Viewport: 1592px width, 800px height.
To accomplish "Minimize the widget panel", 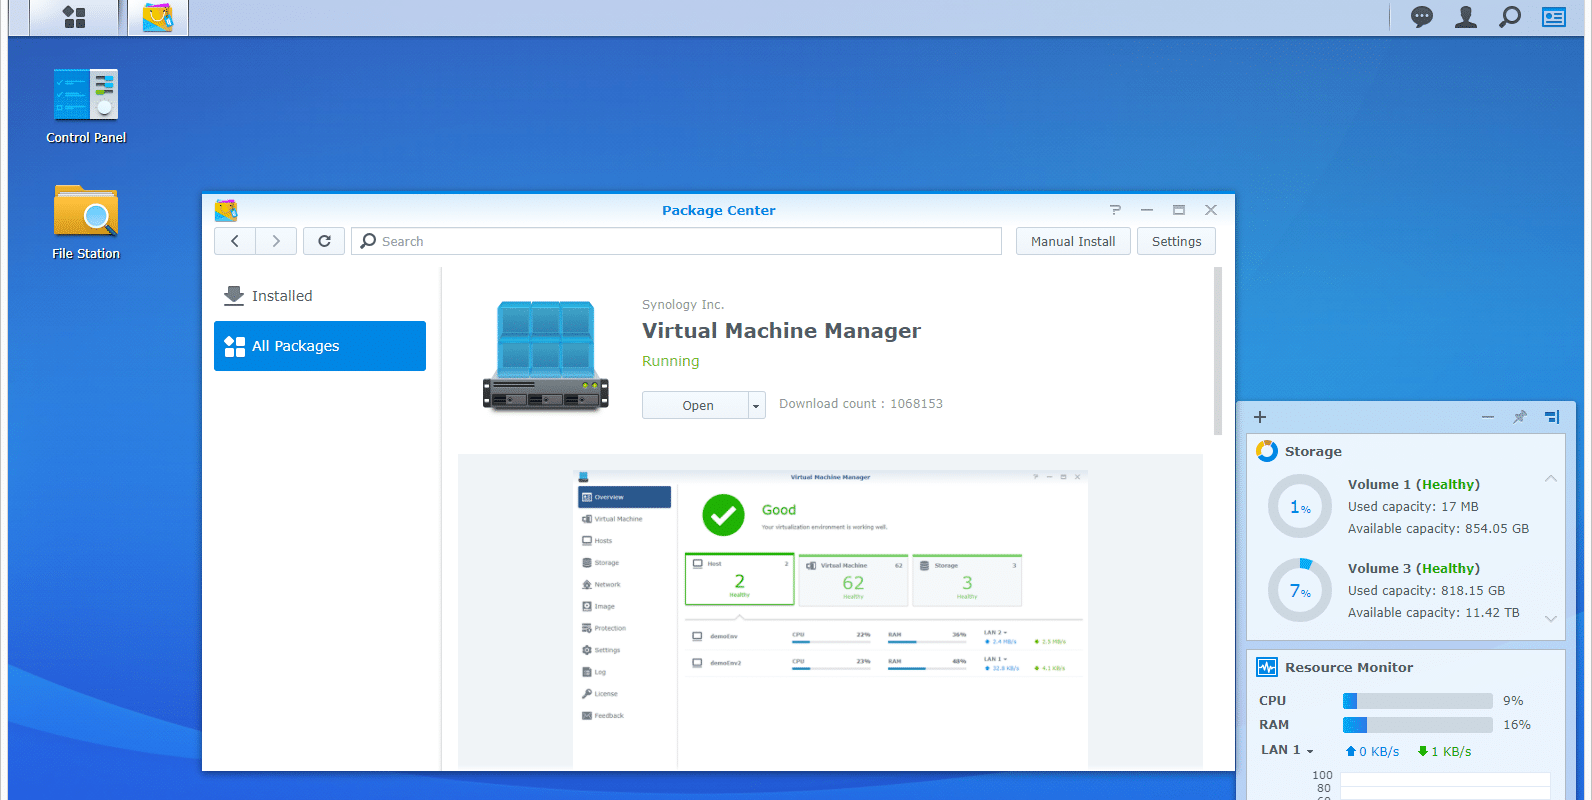I will [x=1488, y=417].
